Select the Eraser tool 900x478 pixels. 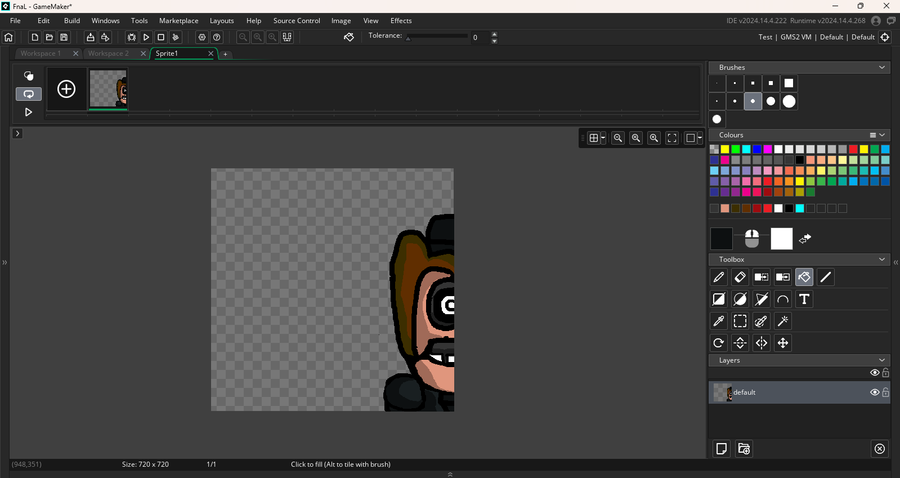point(740,277)
